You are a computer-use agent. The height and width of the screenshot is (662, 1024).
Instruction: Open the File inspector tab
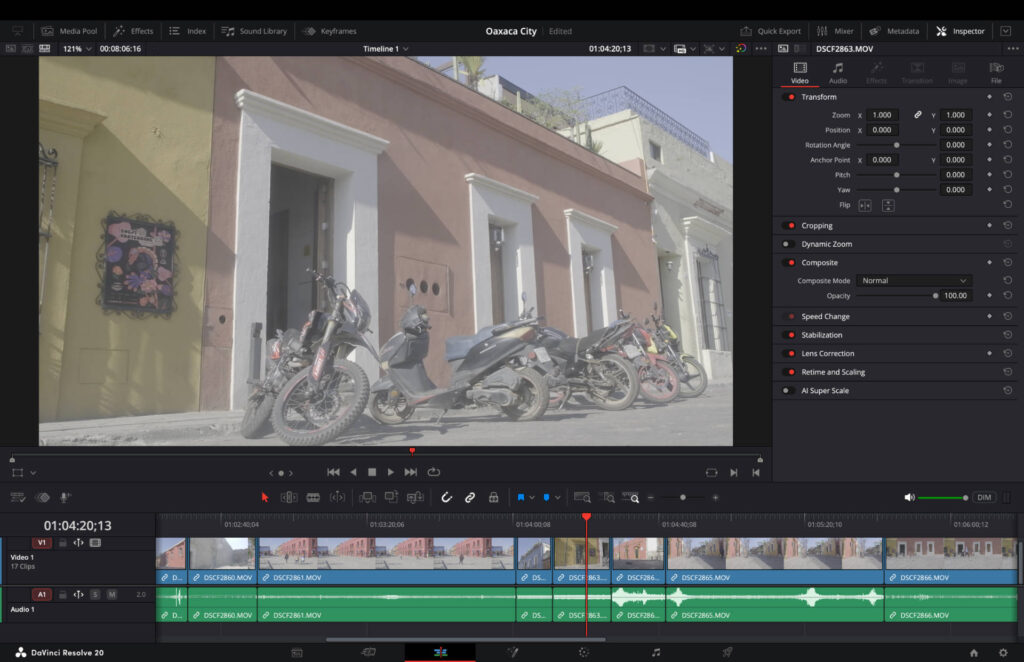point(996,73)
